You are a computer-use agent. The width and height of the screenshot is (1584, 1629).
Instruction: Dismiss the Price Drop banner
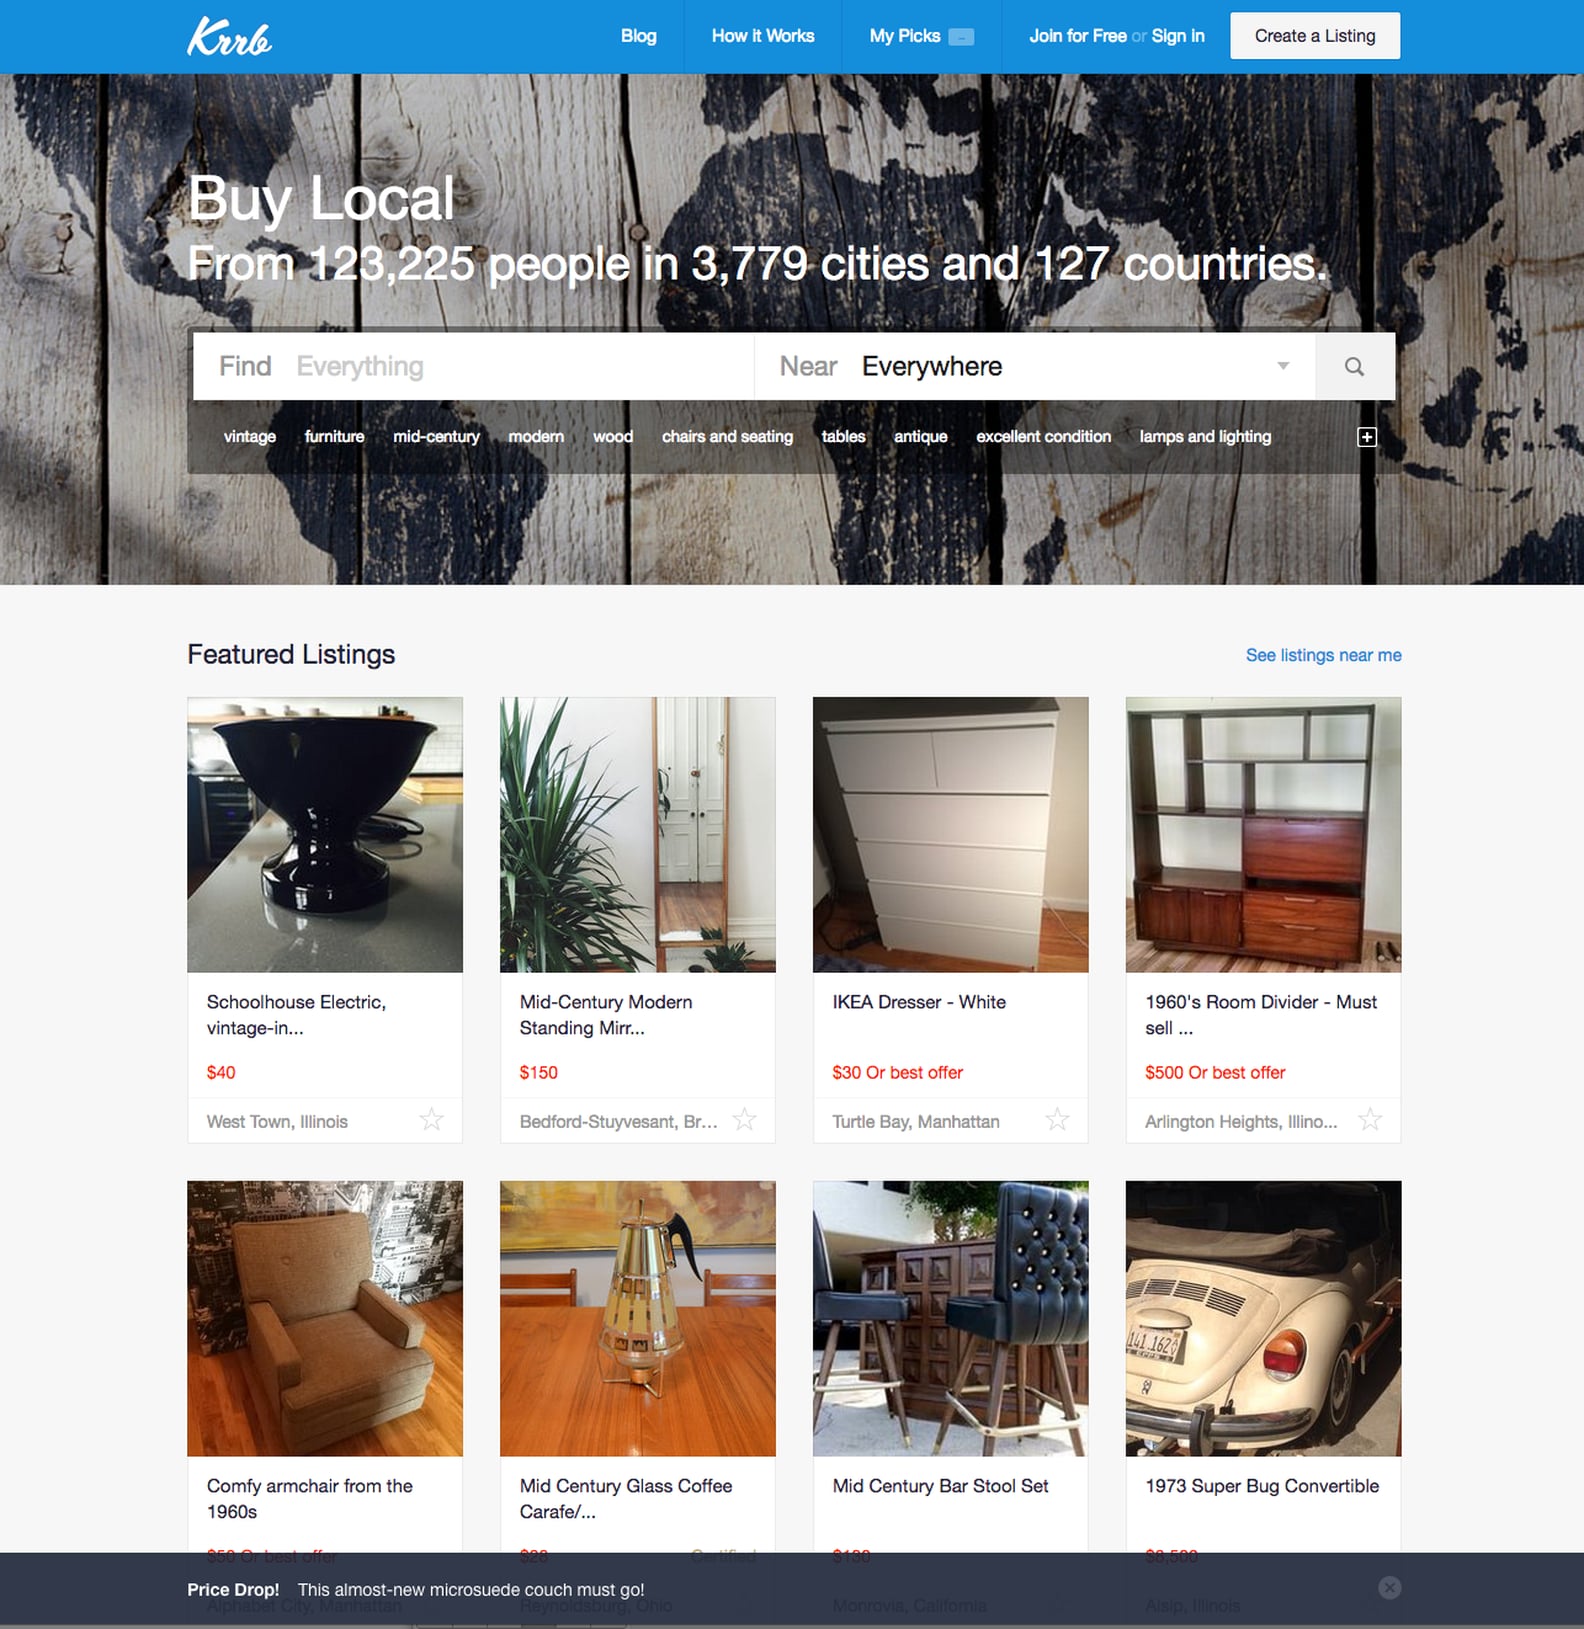coord(1389,1587)
